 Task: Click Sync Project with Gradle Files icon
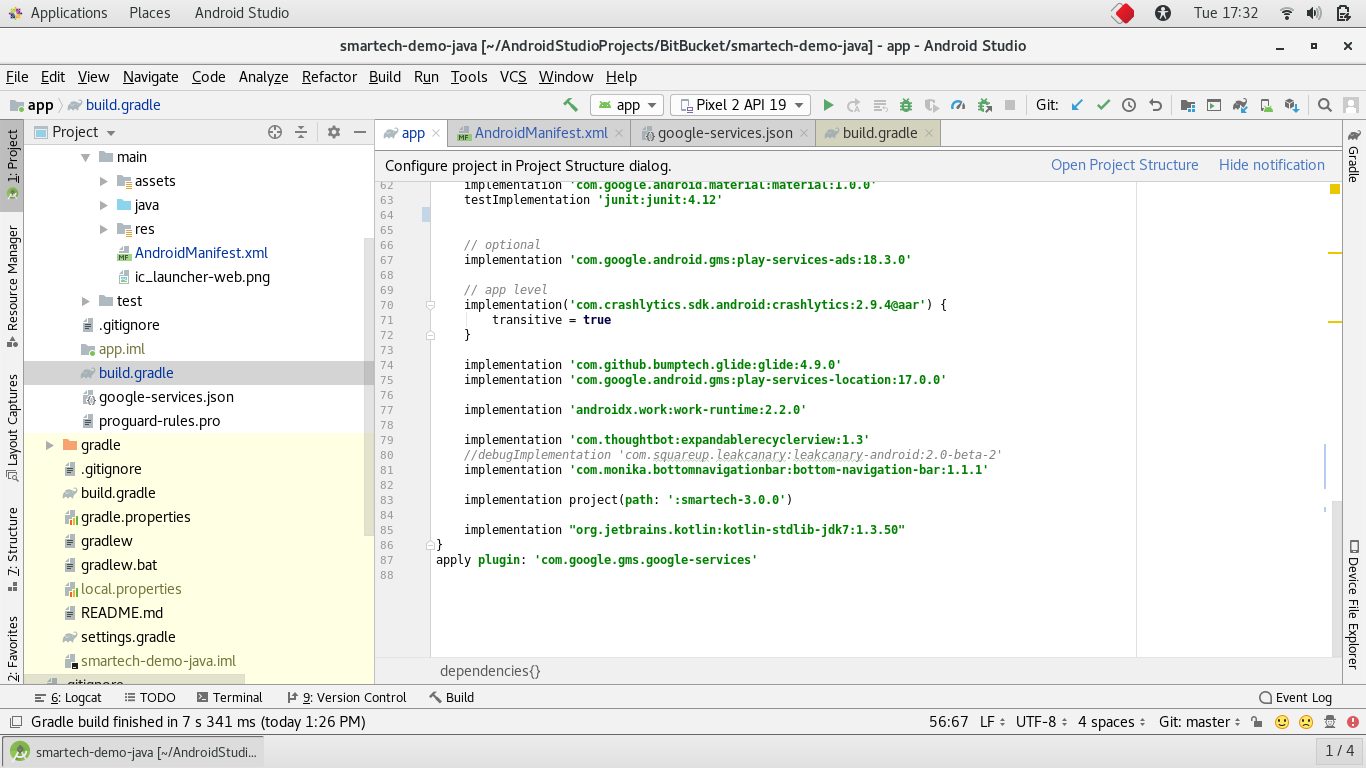pyautogui.click(x=1240, y=105)
